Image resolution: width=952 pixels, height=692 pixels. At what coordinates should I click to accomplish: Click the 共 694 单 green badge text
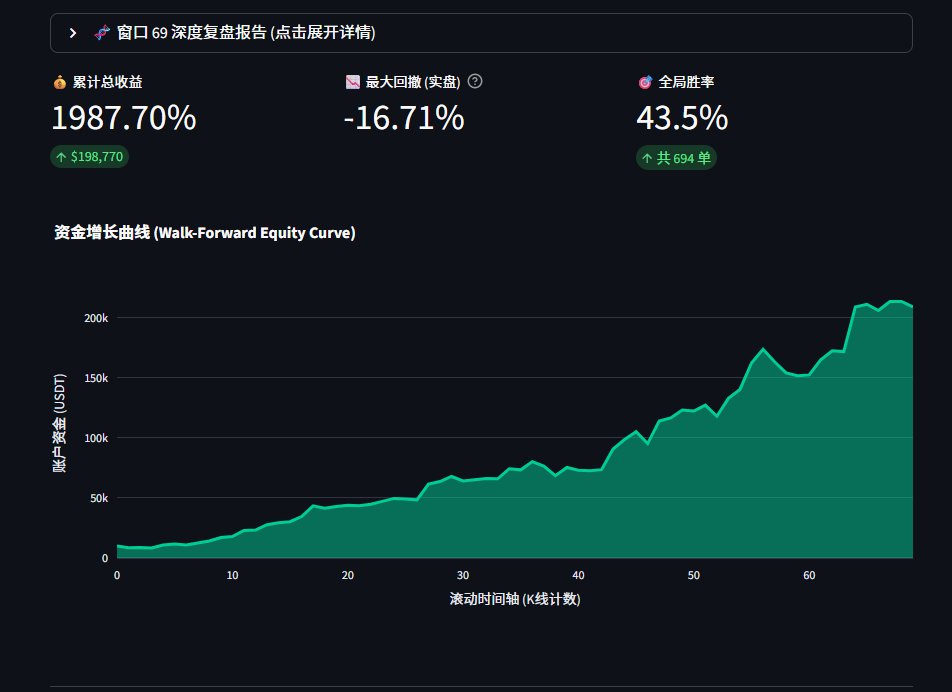click(x=683, y=158)
